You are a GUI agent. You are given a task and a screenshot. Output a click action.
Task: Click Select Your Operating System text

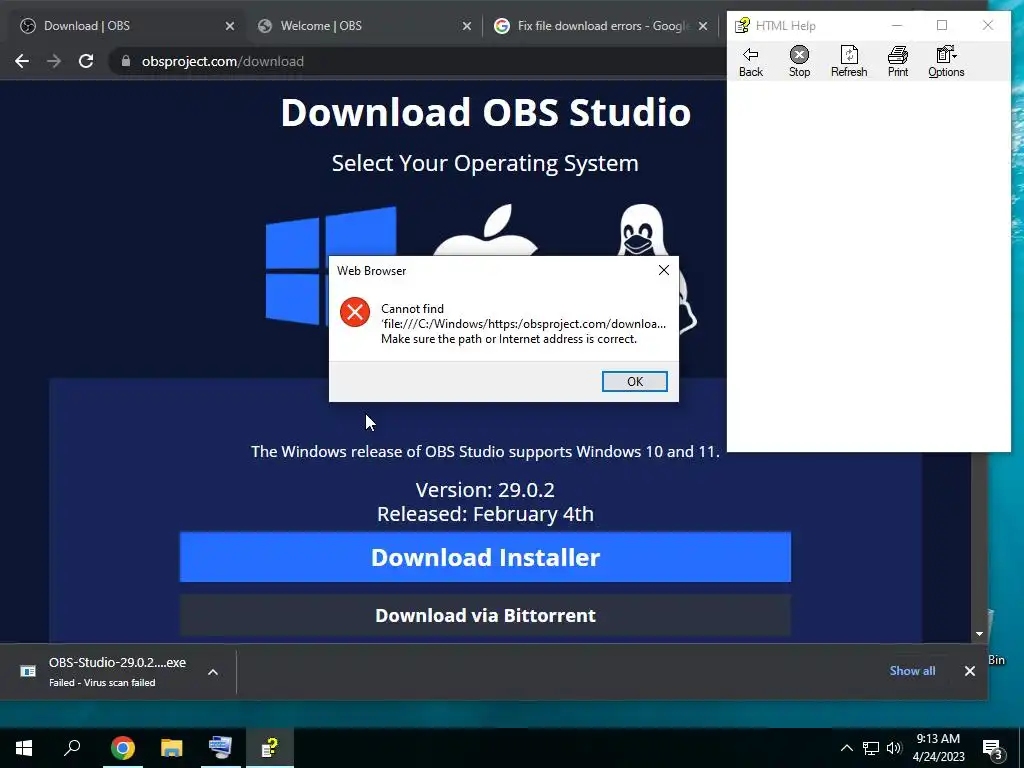(485, 163)
